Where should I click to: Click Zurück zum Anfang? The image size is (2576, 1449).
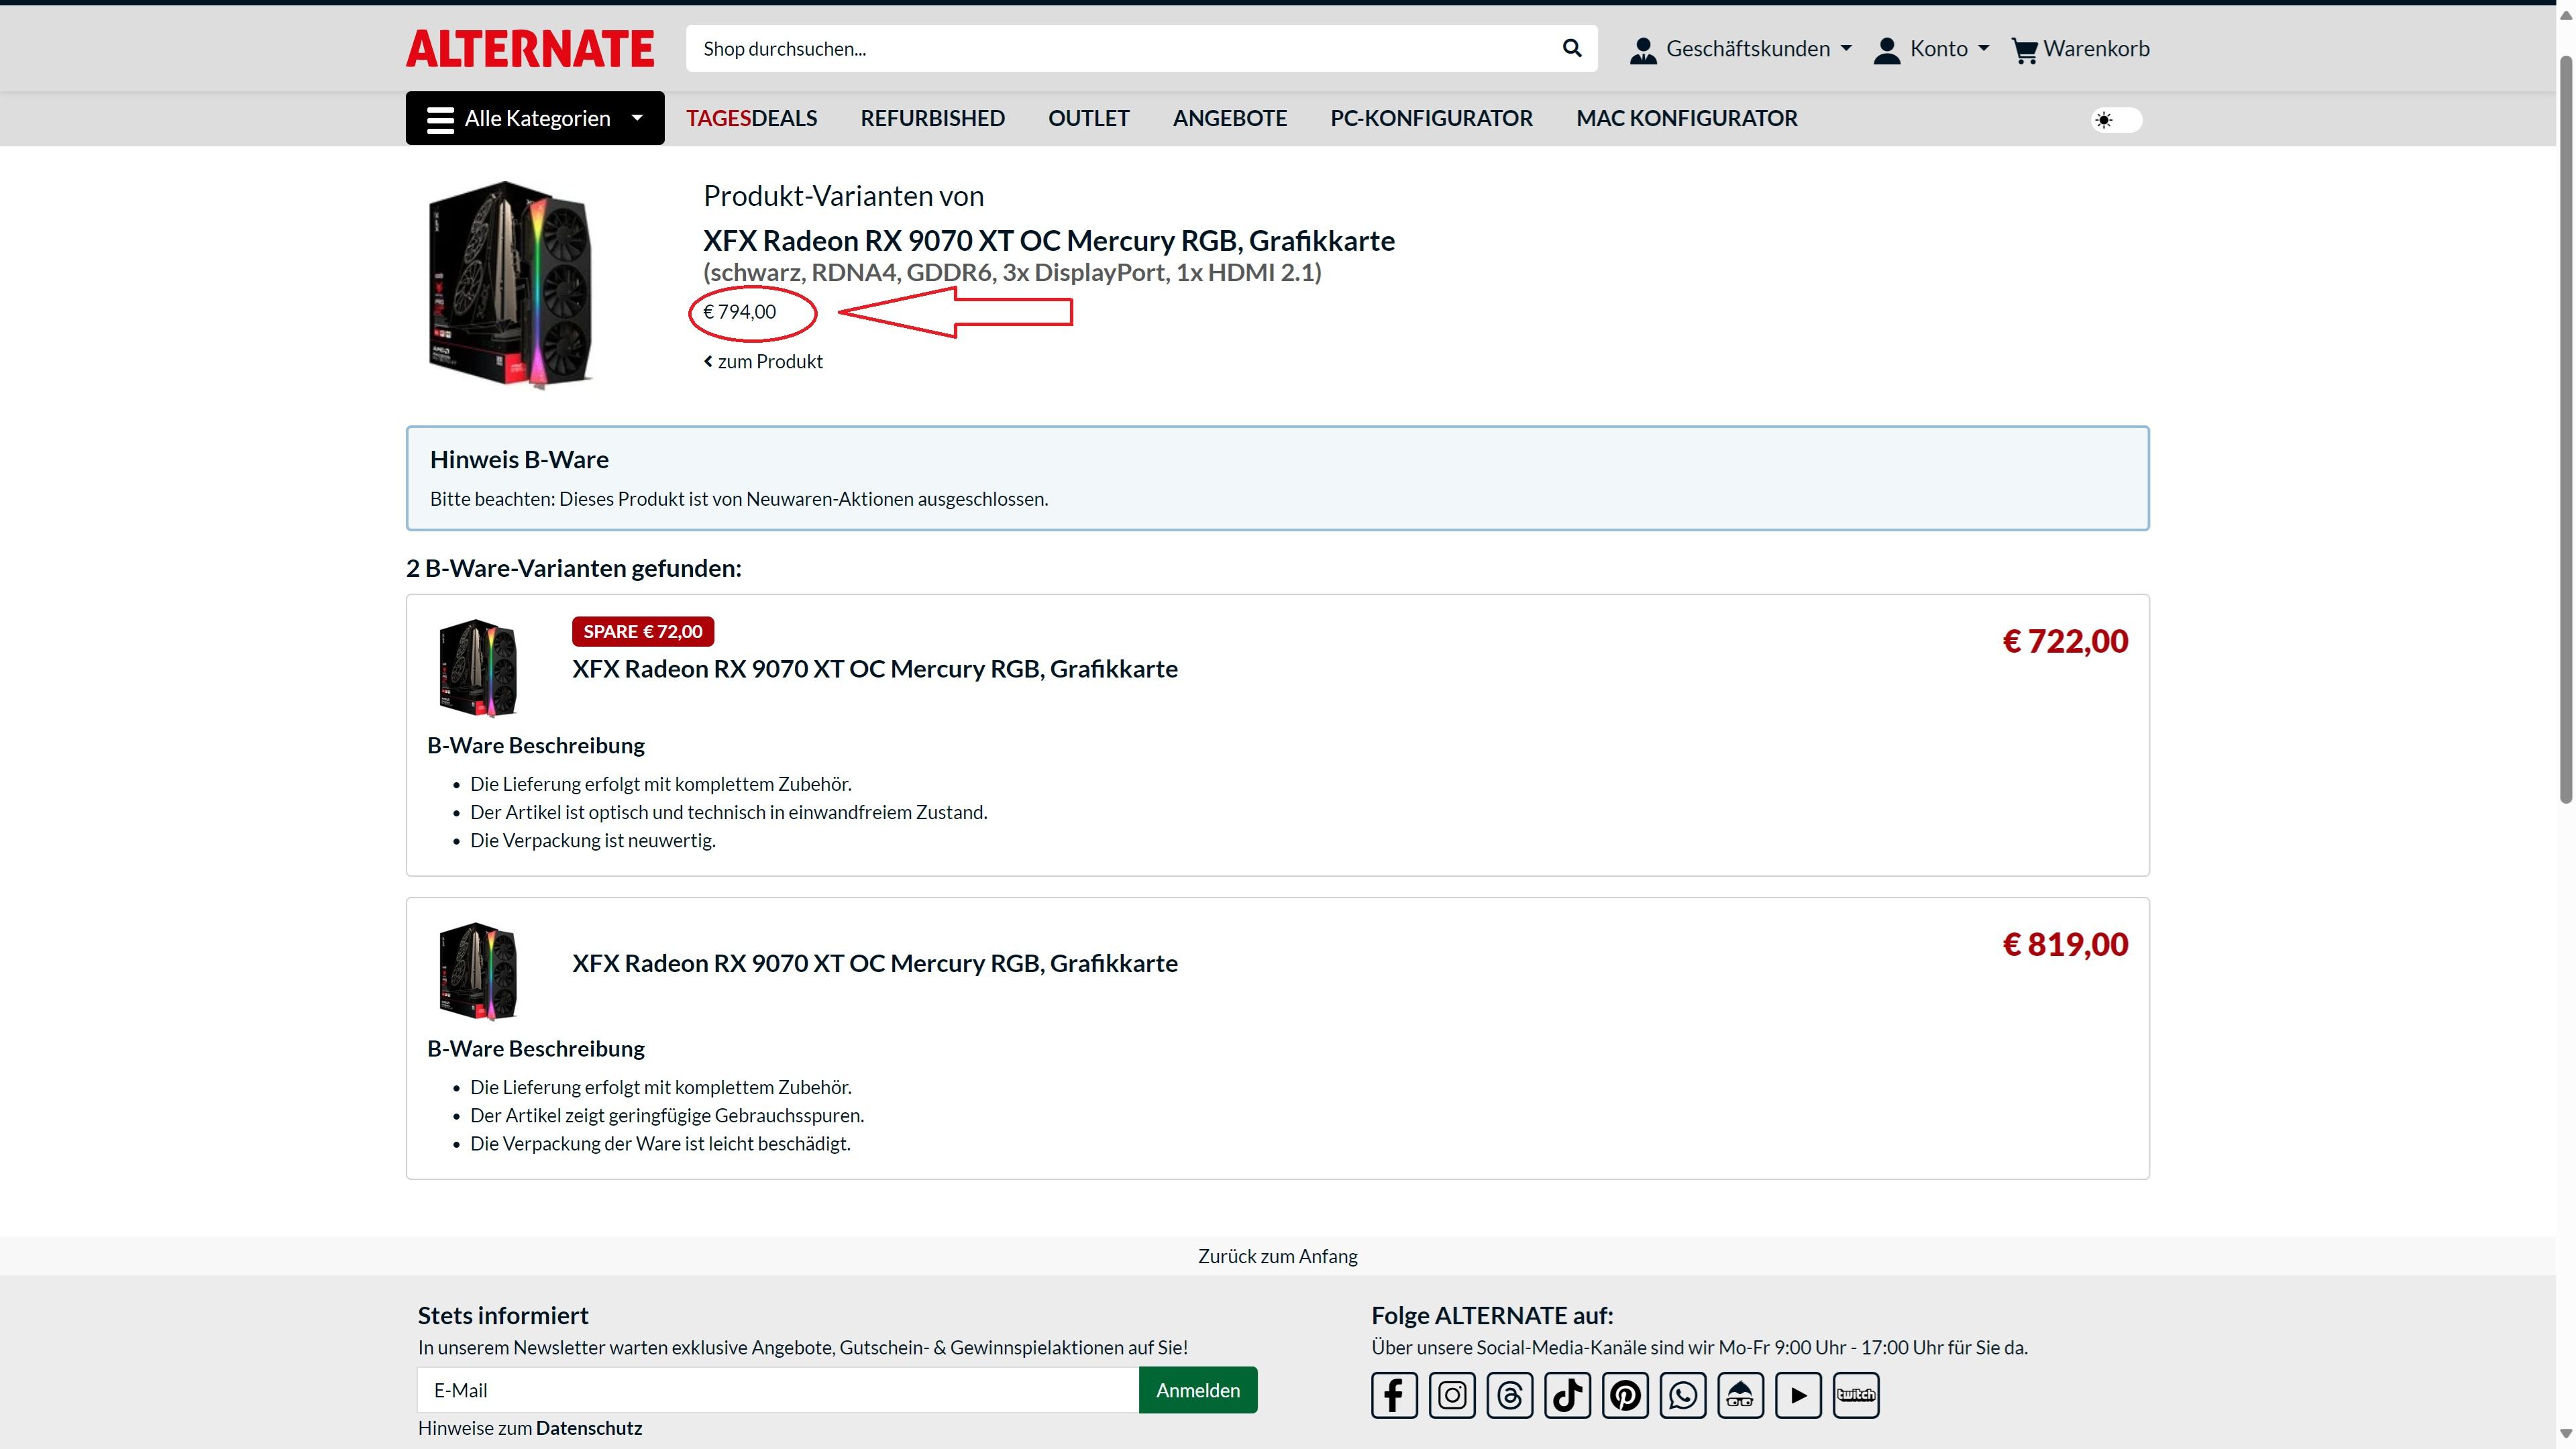coord(1277,1256)
